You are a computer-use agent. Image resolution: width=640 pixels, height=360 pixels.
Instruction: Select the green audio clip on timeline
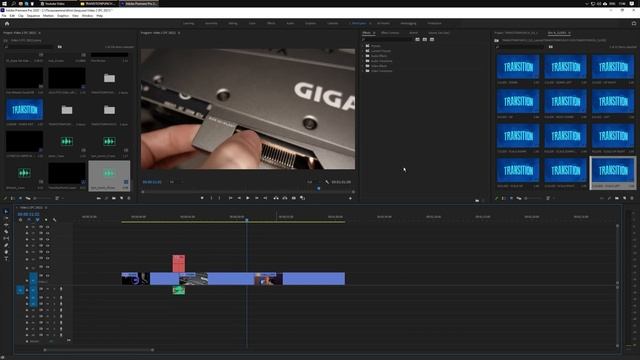click(x=178, y=290)
